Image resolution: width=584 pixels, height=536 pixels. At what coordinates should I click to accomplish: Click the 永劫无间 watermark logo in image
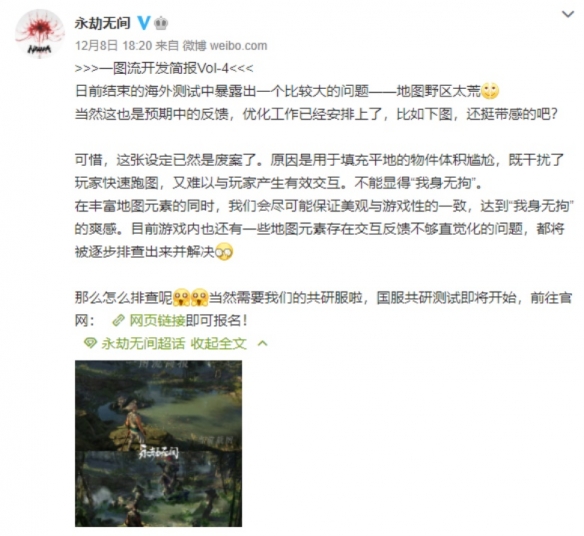click(x=158, y=451)
